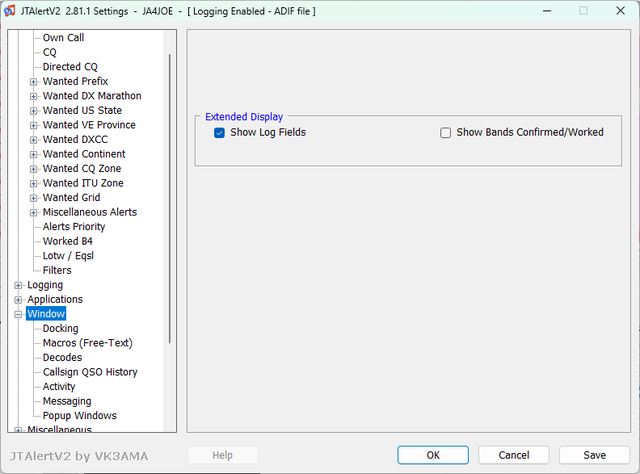Select Wanted VE Province label

pos(89,125)
